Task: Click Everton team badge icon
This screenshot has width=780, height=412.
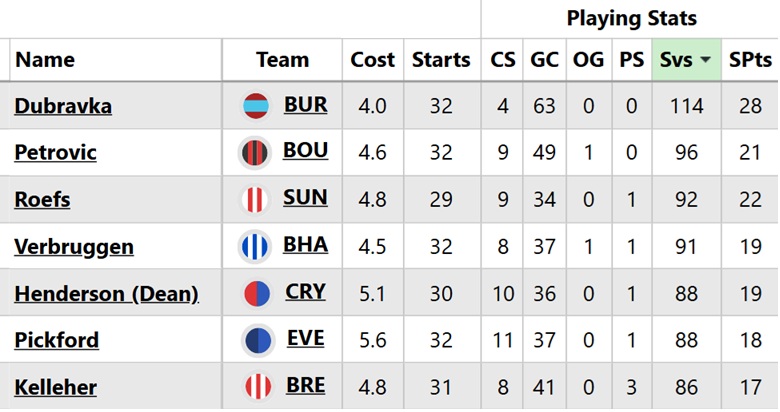Action: pyautogui.click(x=257, y=340)
